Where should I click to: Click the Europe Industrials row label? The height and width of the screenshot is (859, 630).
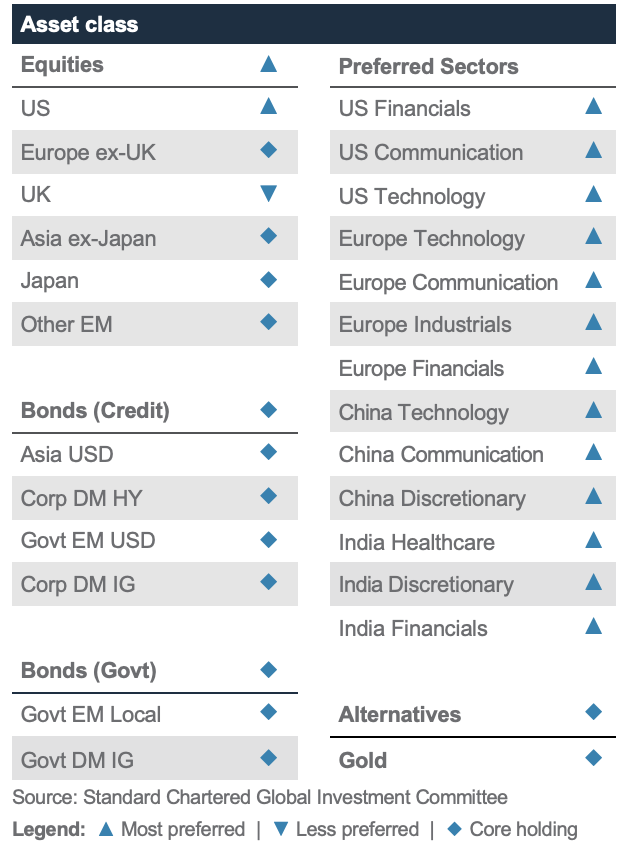pyautogui.click(x=425, y=324)
